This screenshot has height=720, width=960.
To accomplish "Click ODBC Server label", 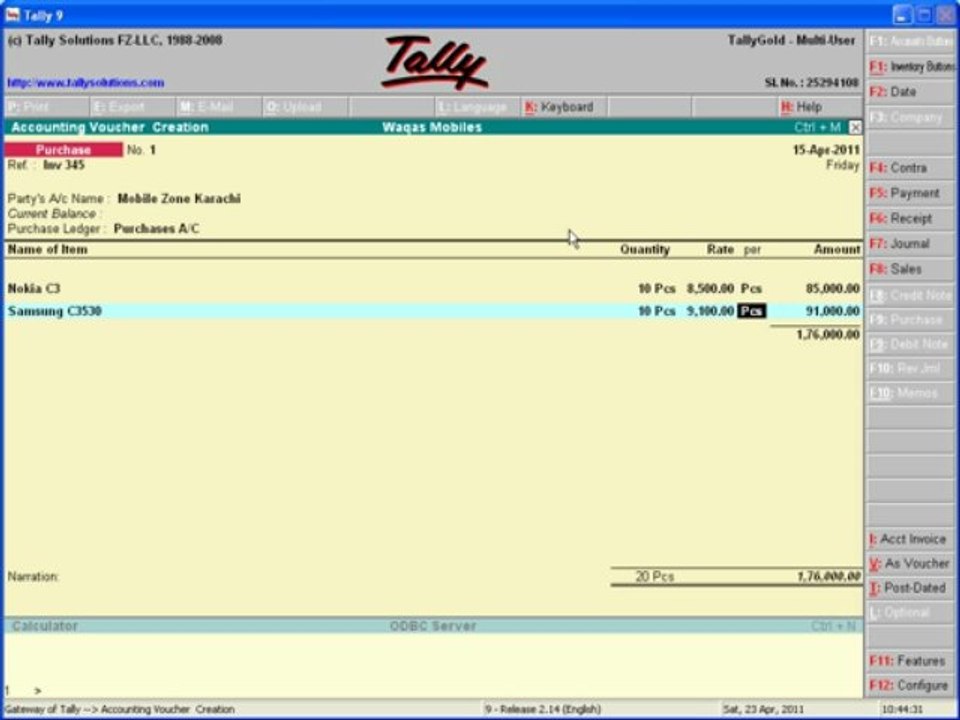I will pyautogui.click(x=433, y=626).
